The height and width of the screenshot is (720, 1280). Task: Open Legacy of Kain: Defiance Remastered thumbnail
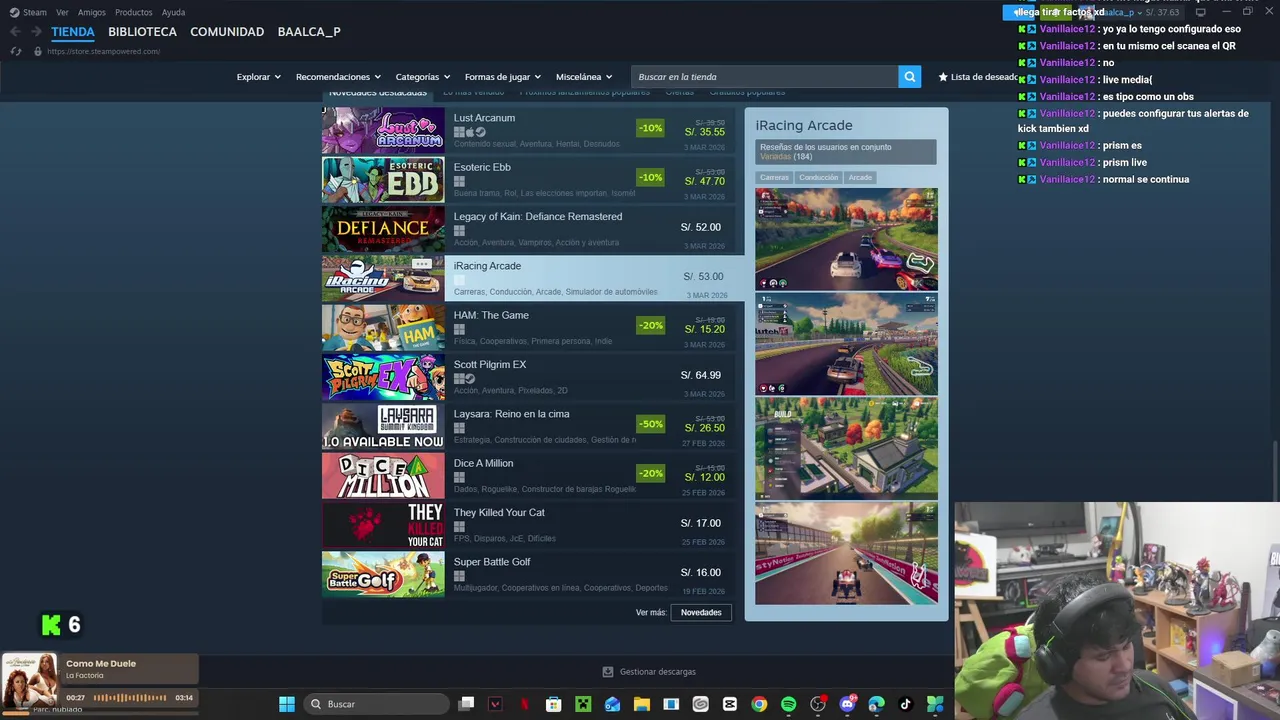[x=383, y=229]
